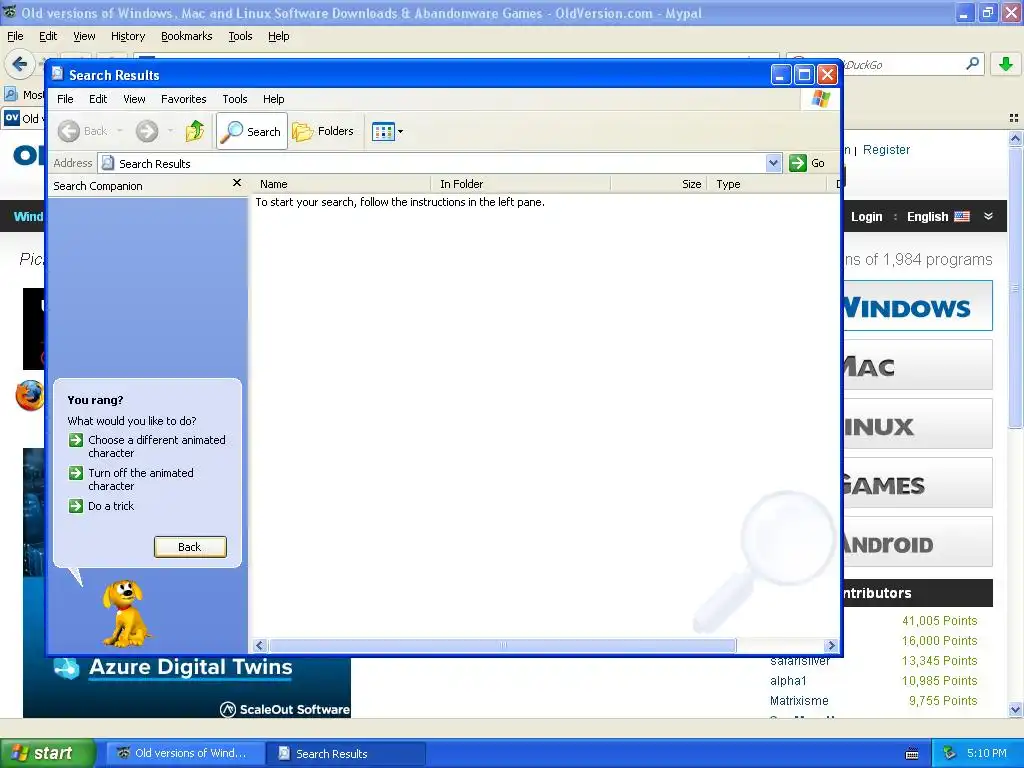Switch to Search Results taskbar item
The image size is (1024, 768).
coord(346,754)
